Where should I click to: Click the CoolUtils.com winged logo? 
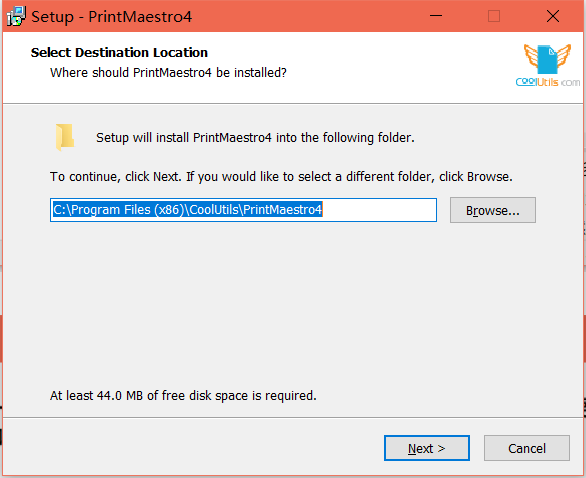pos(548,65)
